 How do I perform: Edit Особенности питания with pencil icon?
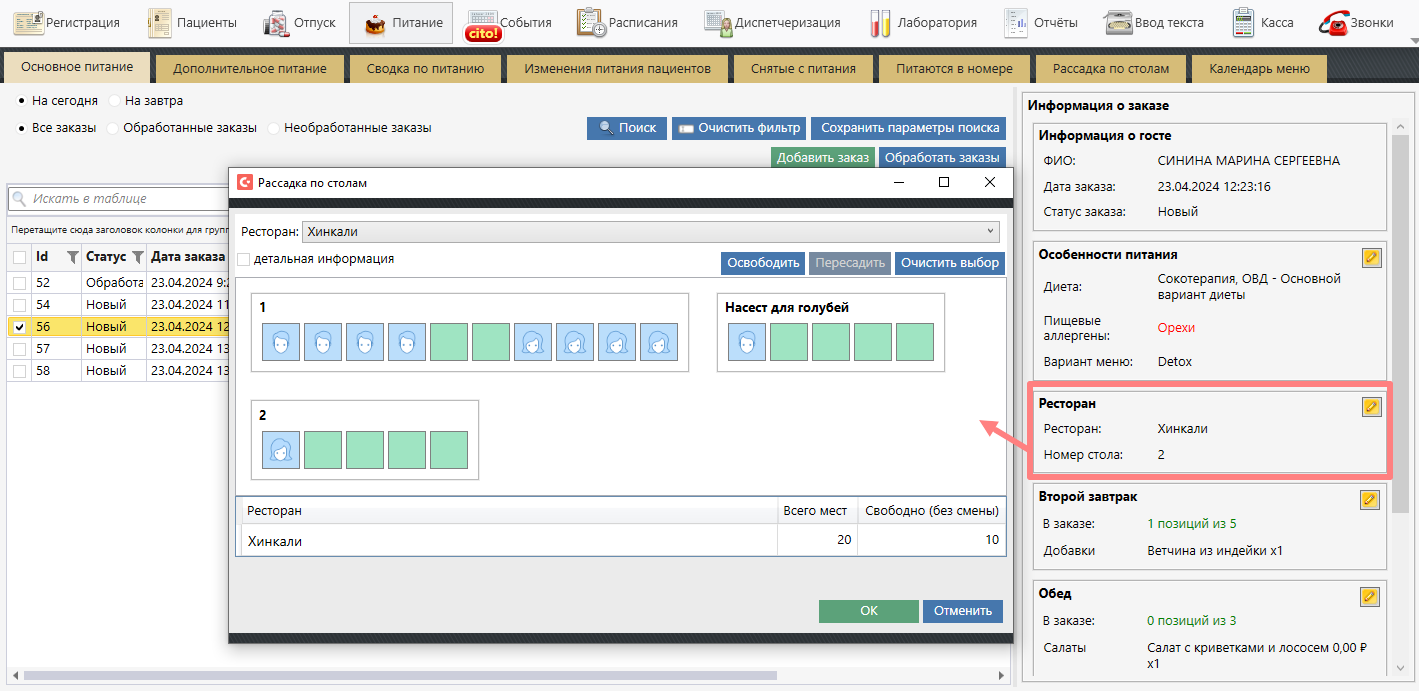click(x=1371, y=257)
